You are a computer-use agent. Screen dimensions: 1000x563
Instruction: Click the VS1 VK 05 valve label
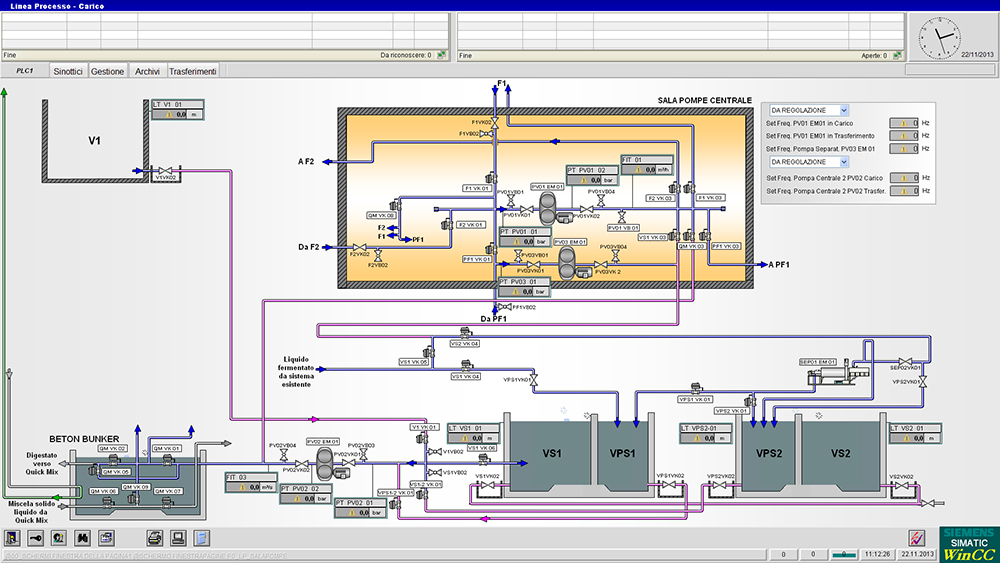tap(414, 362)
